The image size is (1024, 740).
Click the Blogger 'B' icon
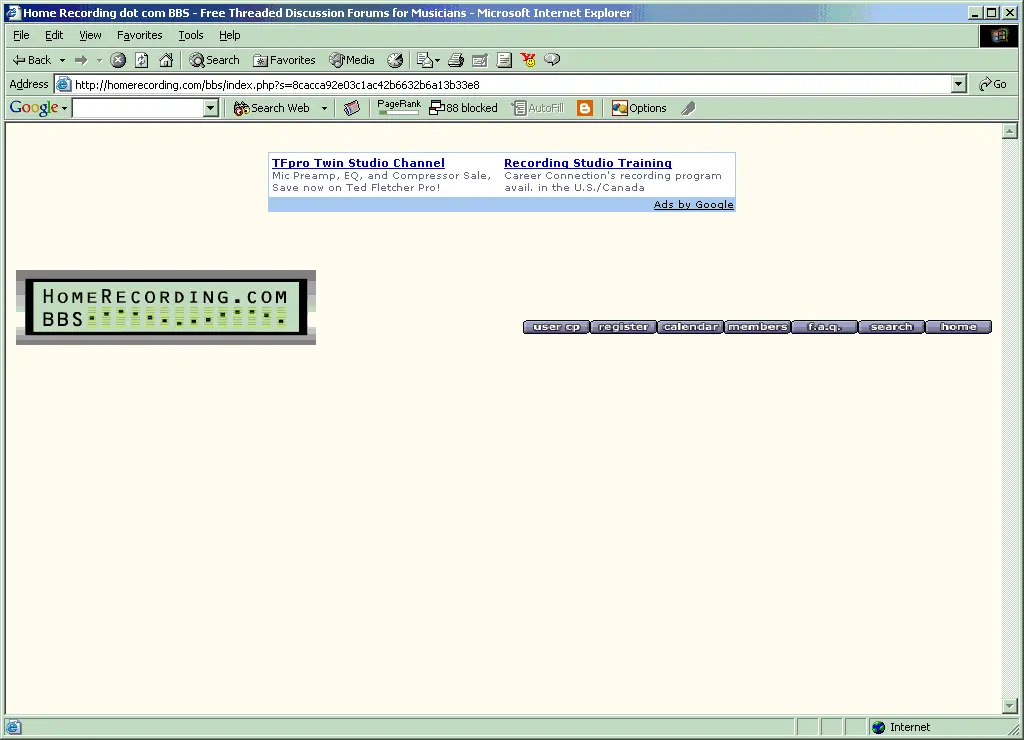pyautogui.click(x=585, y=108)
